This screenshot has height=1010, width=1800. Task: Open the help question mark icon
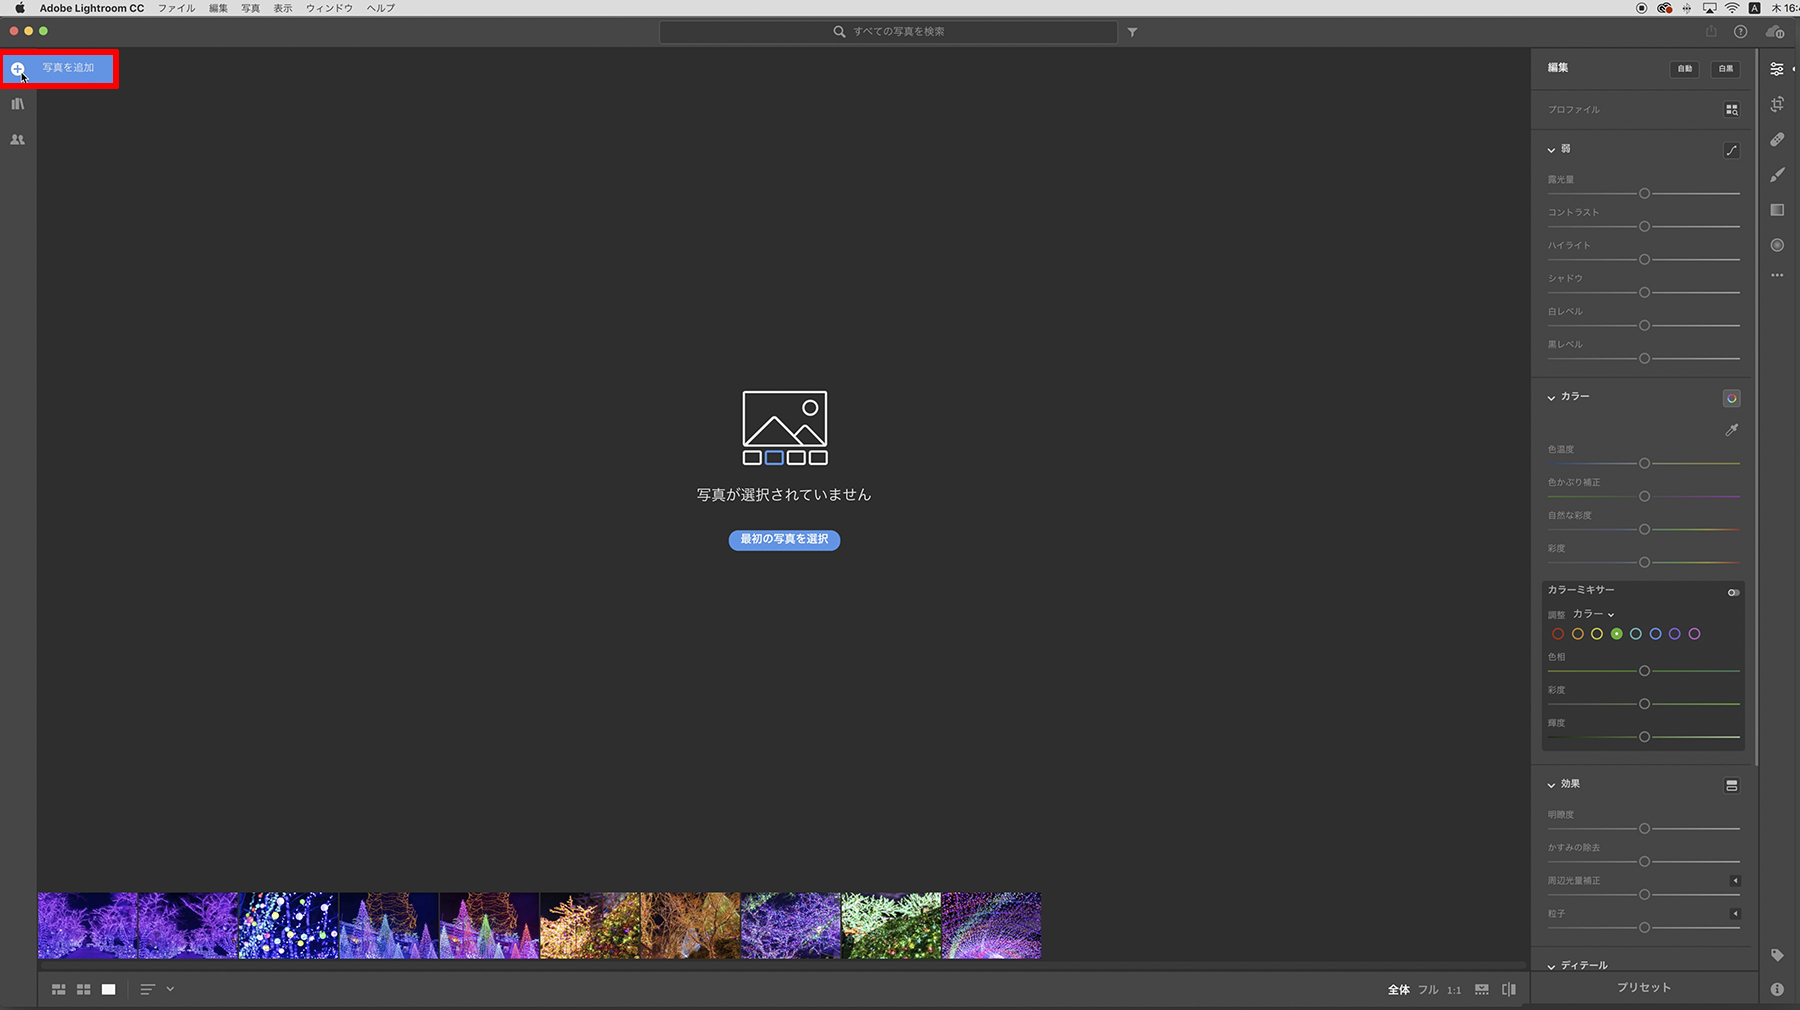click(x=1741, y=32)
